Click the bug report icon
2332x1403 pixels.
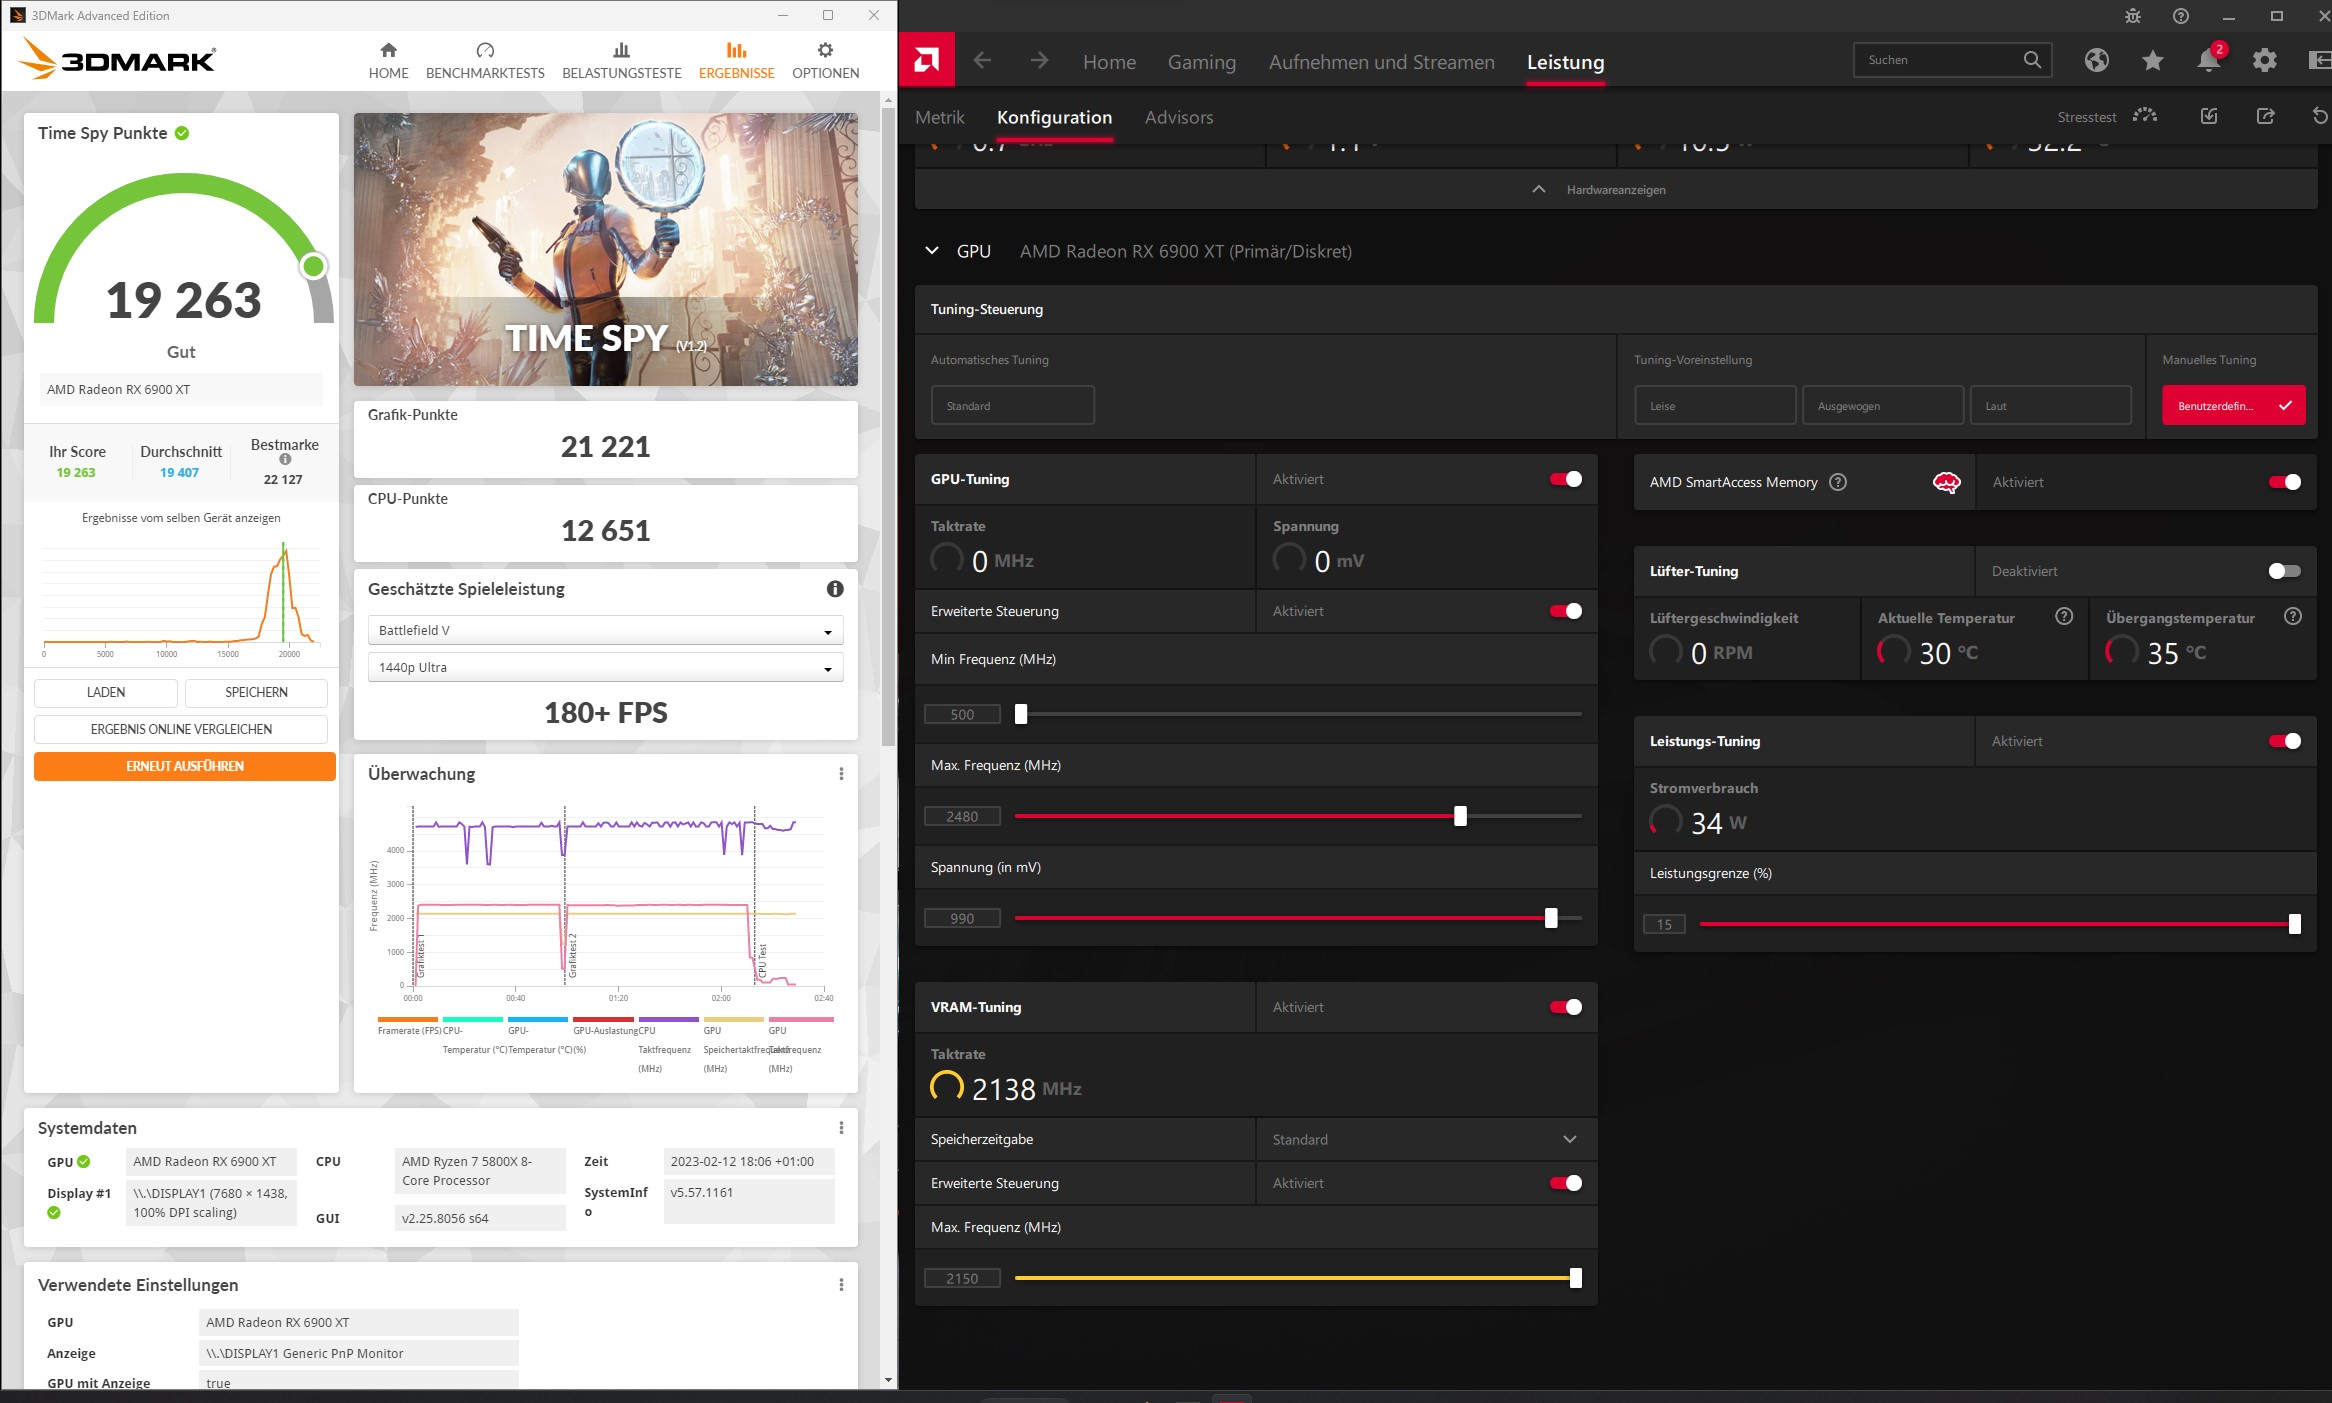[2132, 16]
